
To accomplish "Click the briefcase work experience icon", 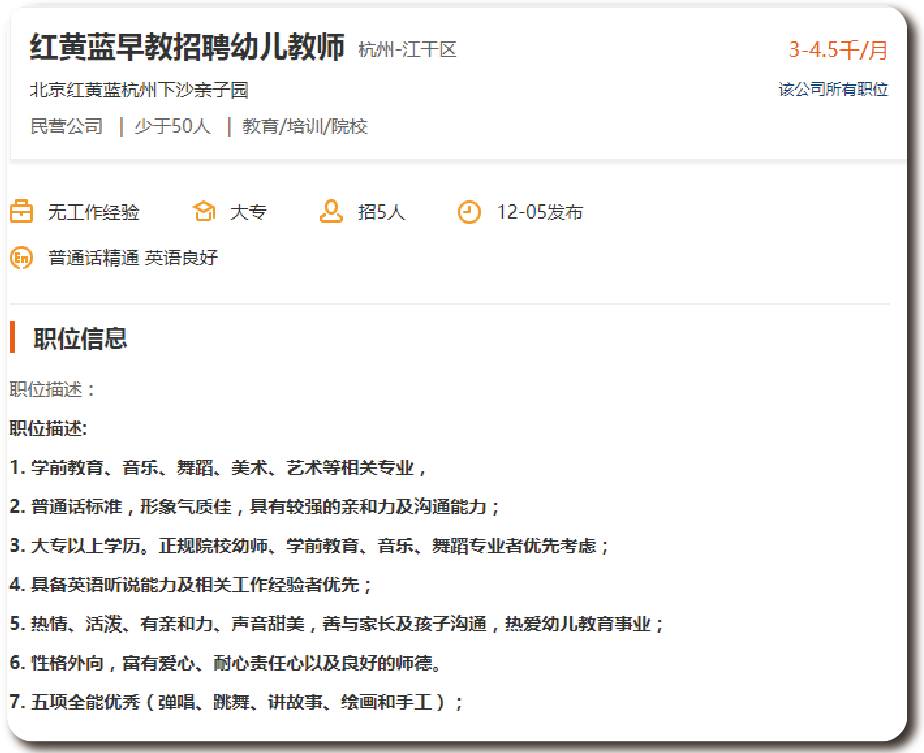I will tap(21, 212).
